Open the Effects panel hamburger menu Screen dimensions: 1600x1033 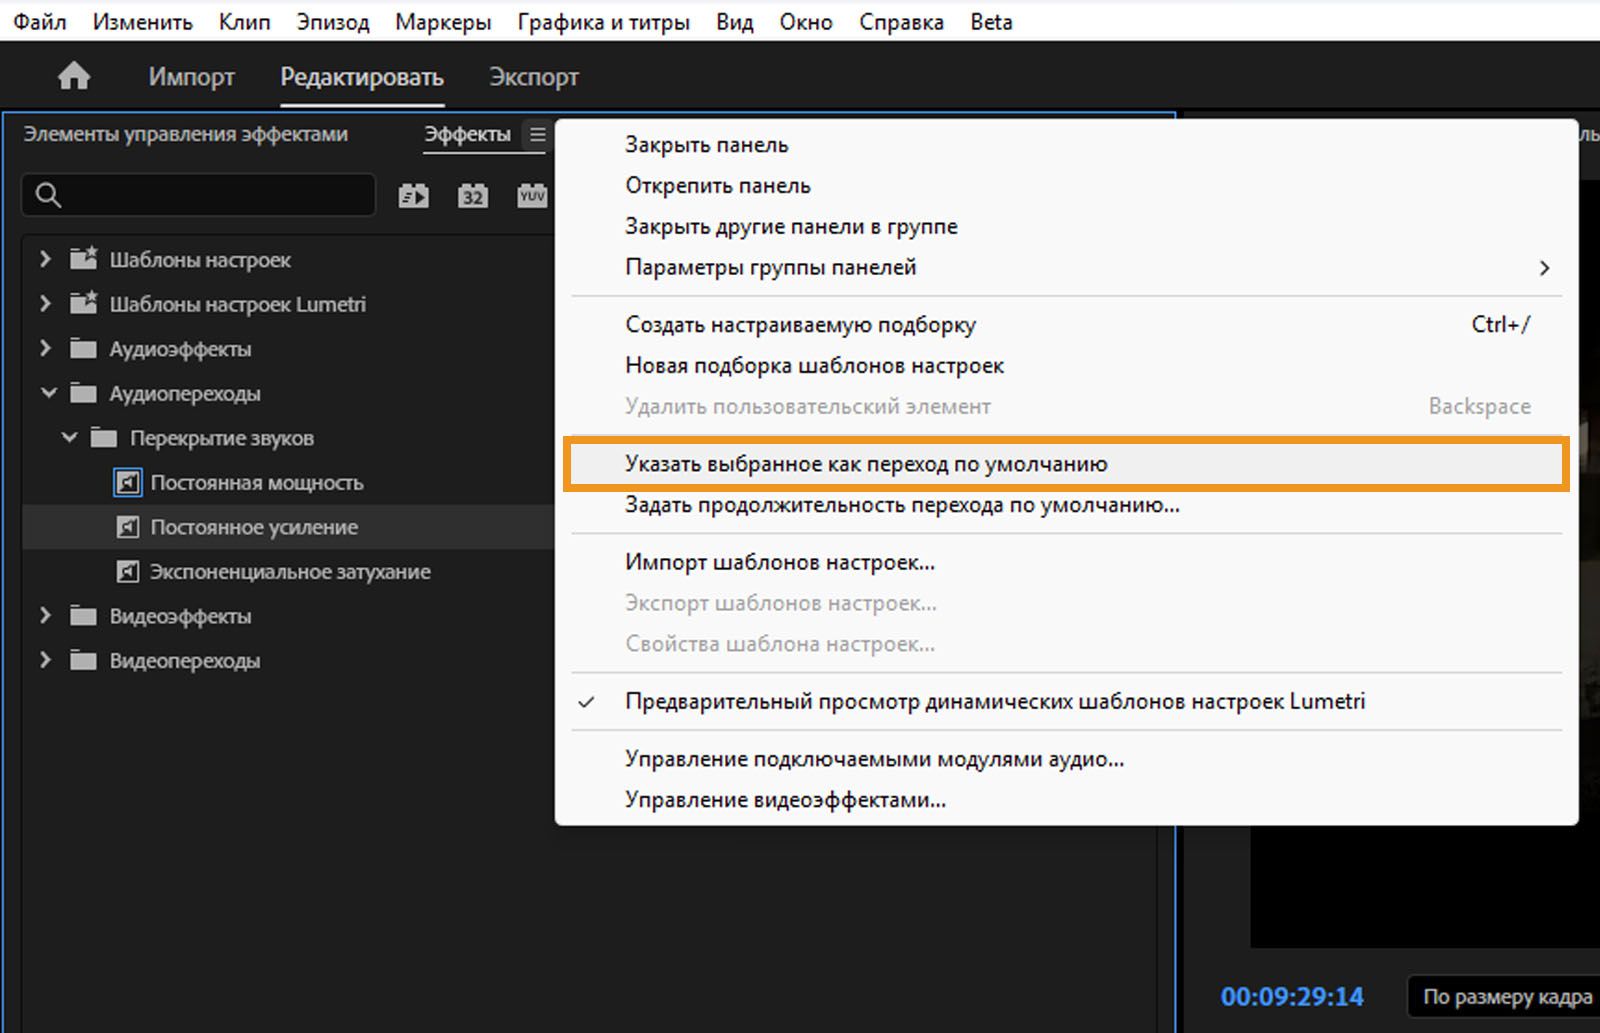coord(537,134)
